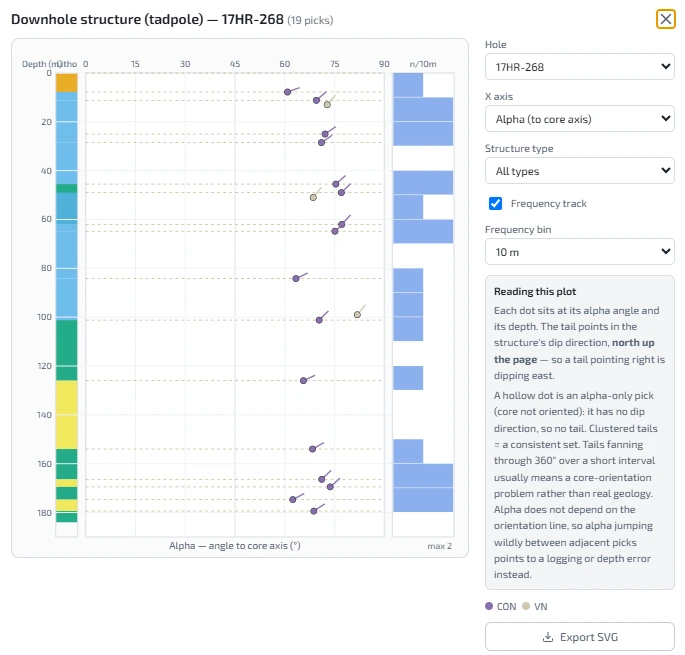The width and height of the screenshot is (685, 655).
Task: Click the Frequency track label text
Action: (x=549, y=204)
